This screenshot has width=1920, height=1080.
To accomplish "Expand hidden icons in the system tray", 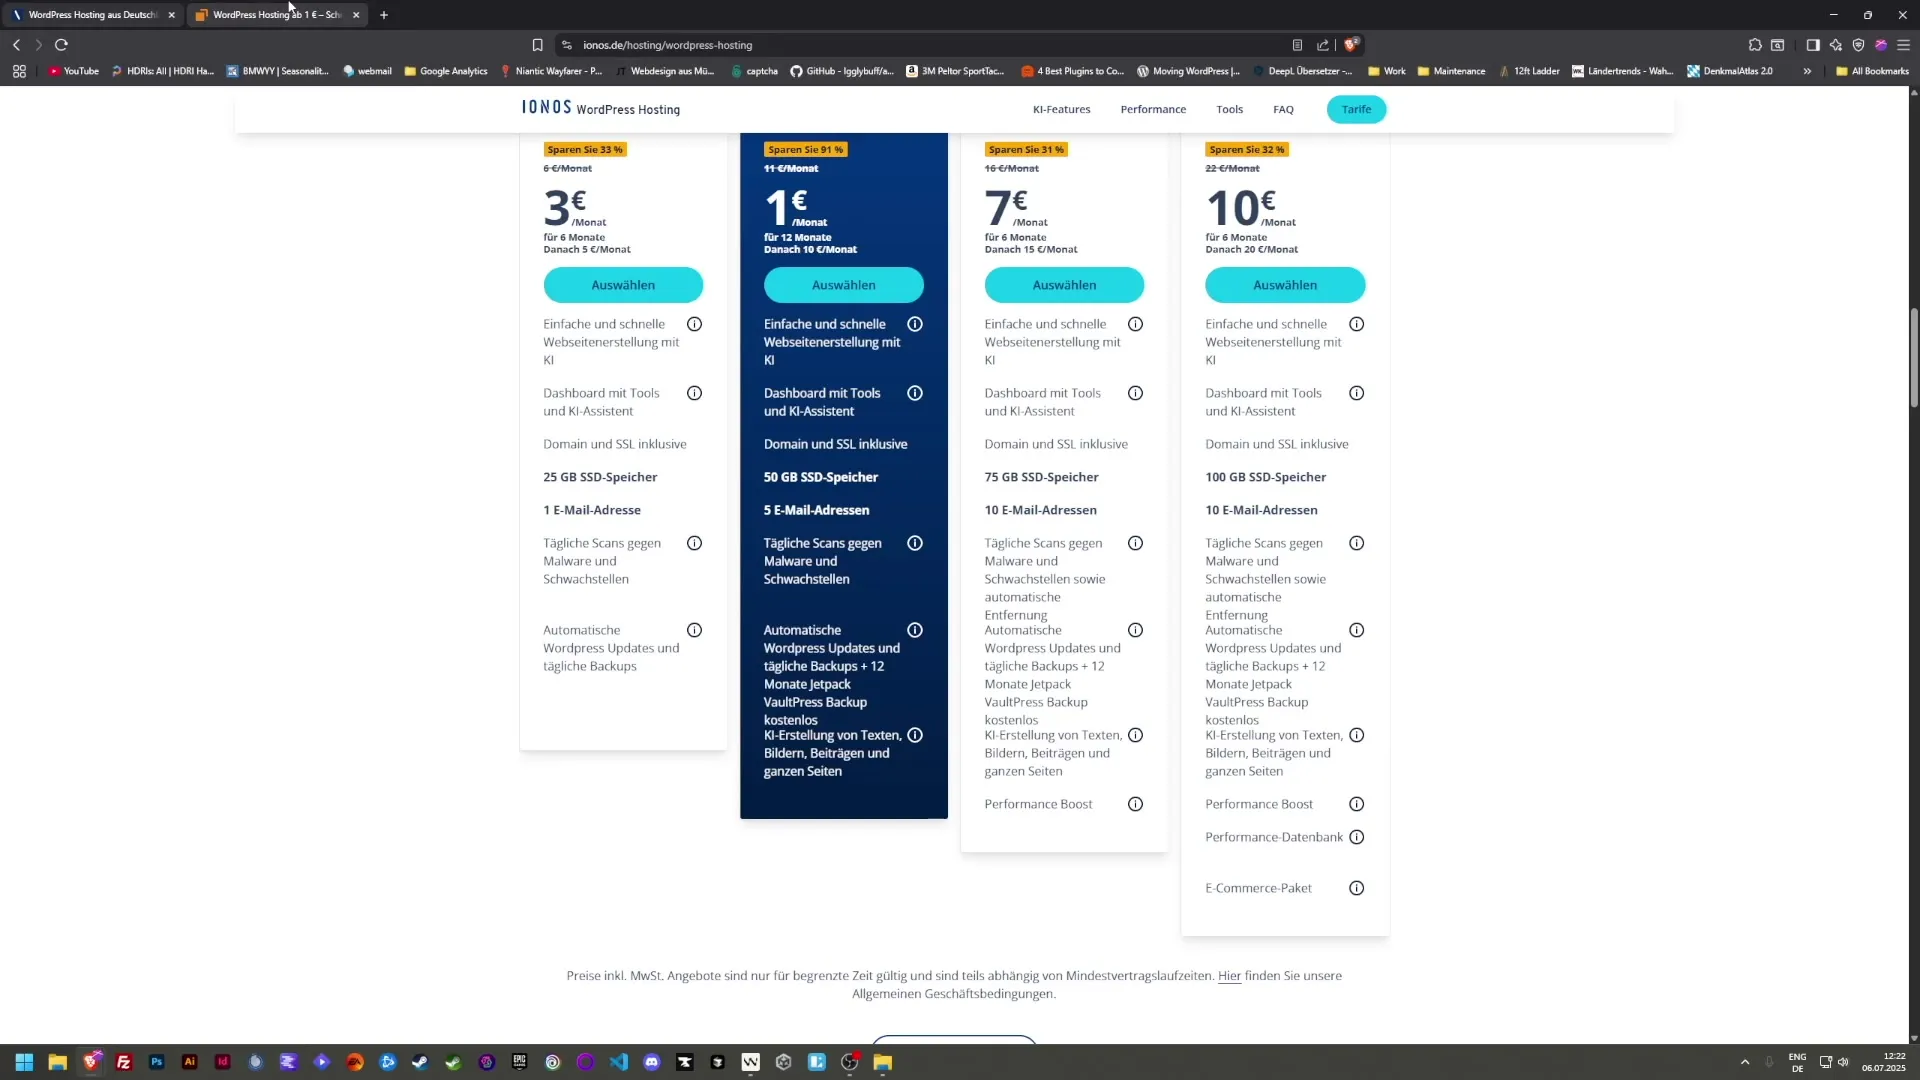I will [x=1744, y=1062].
